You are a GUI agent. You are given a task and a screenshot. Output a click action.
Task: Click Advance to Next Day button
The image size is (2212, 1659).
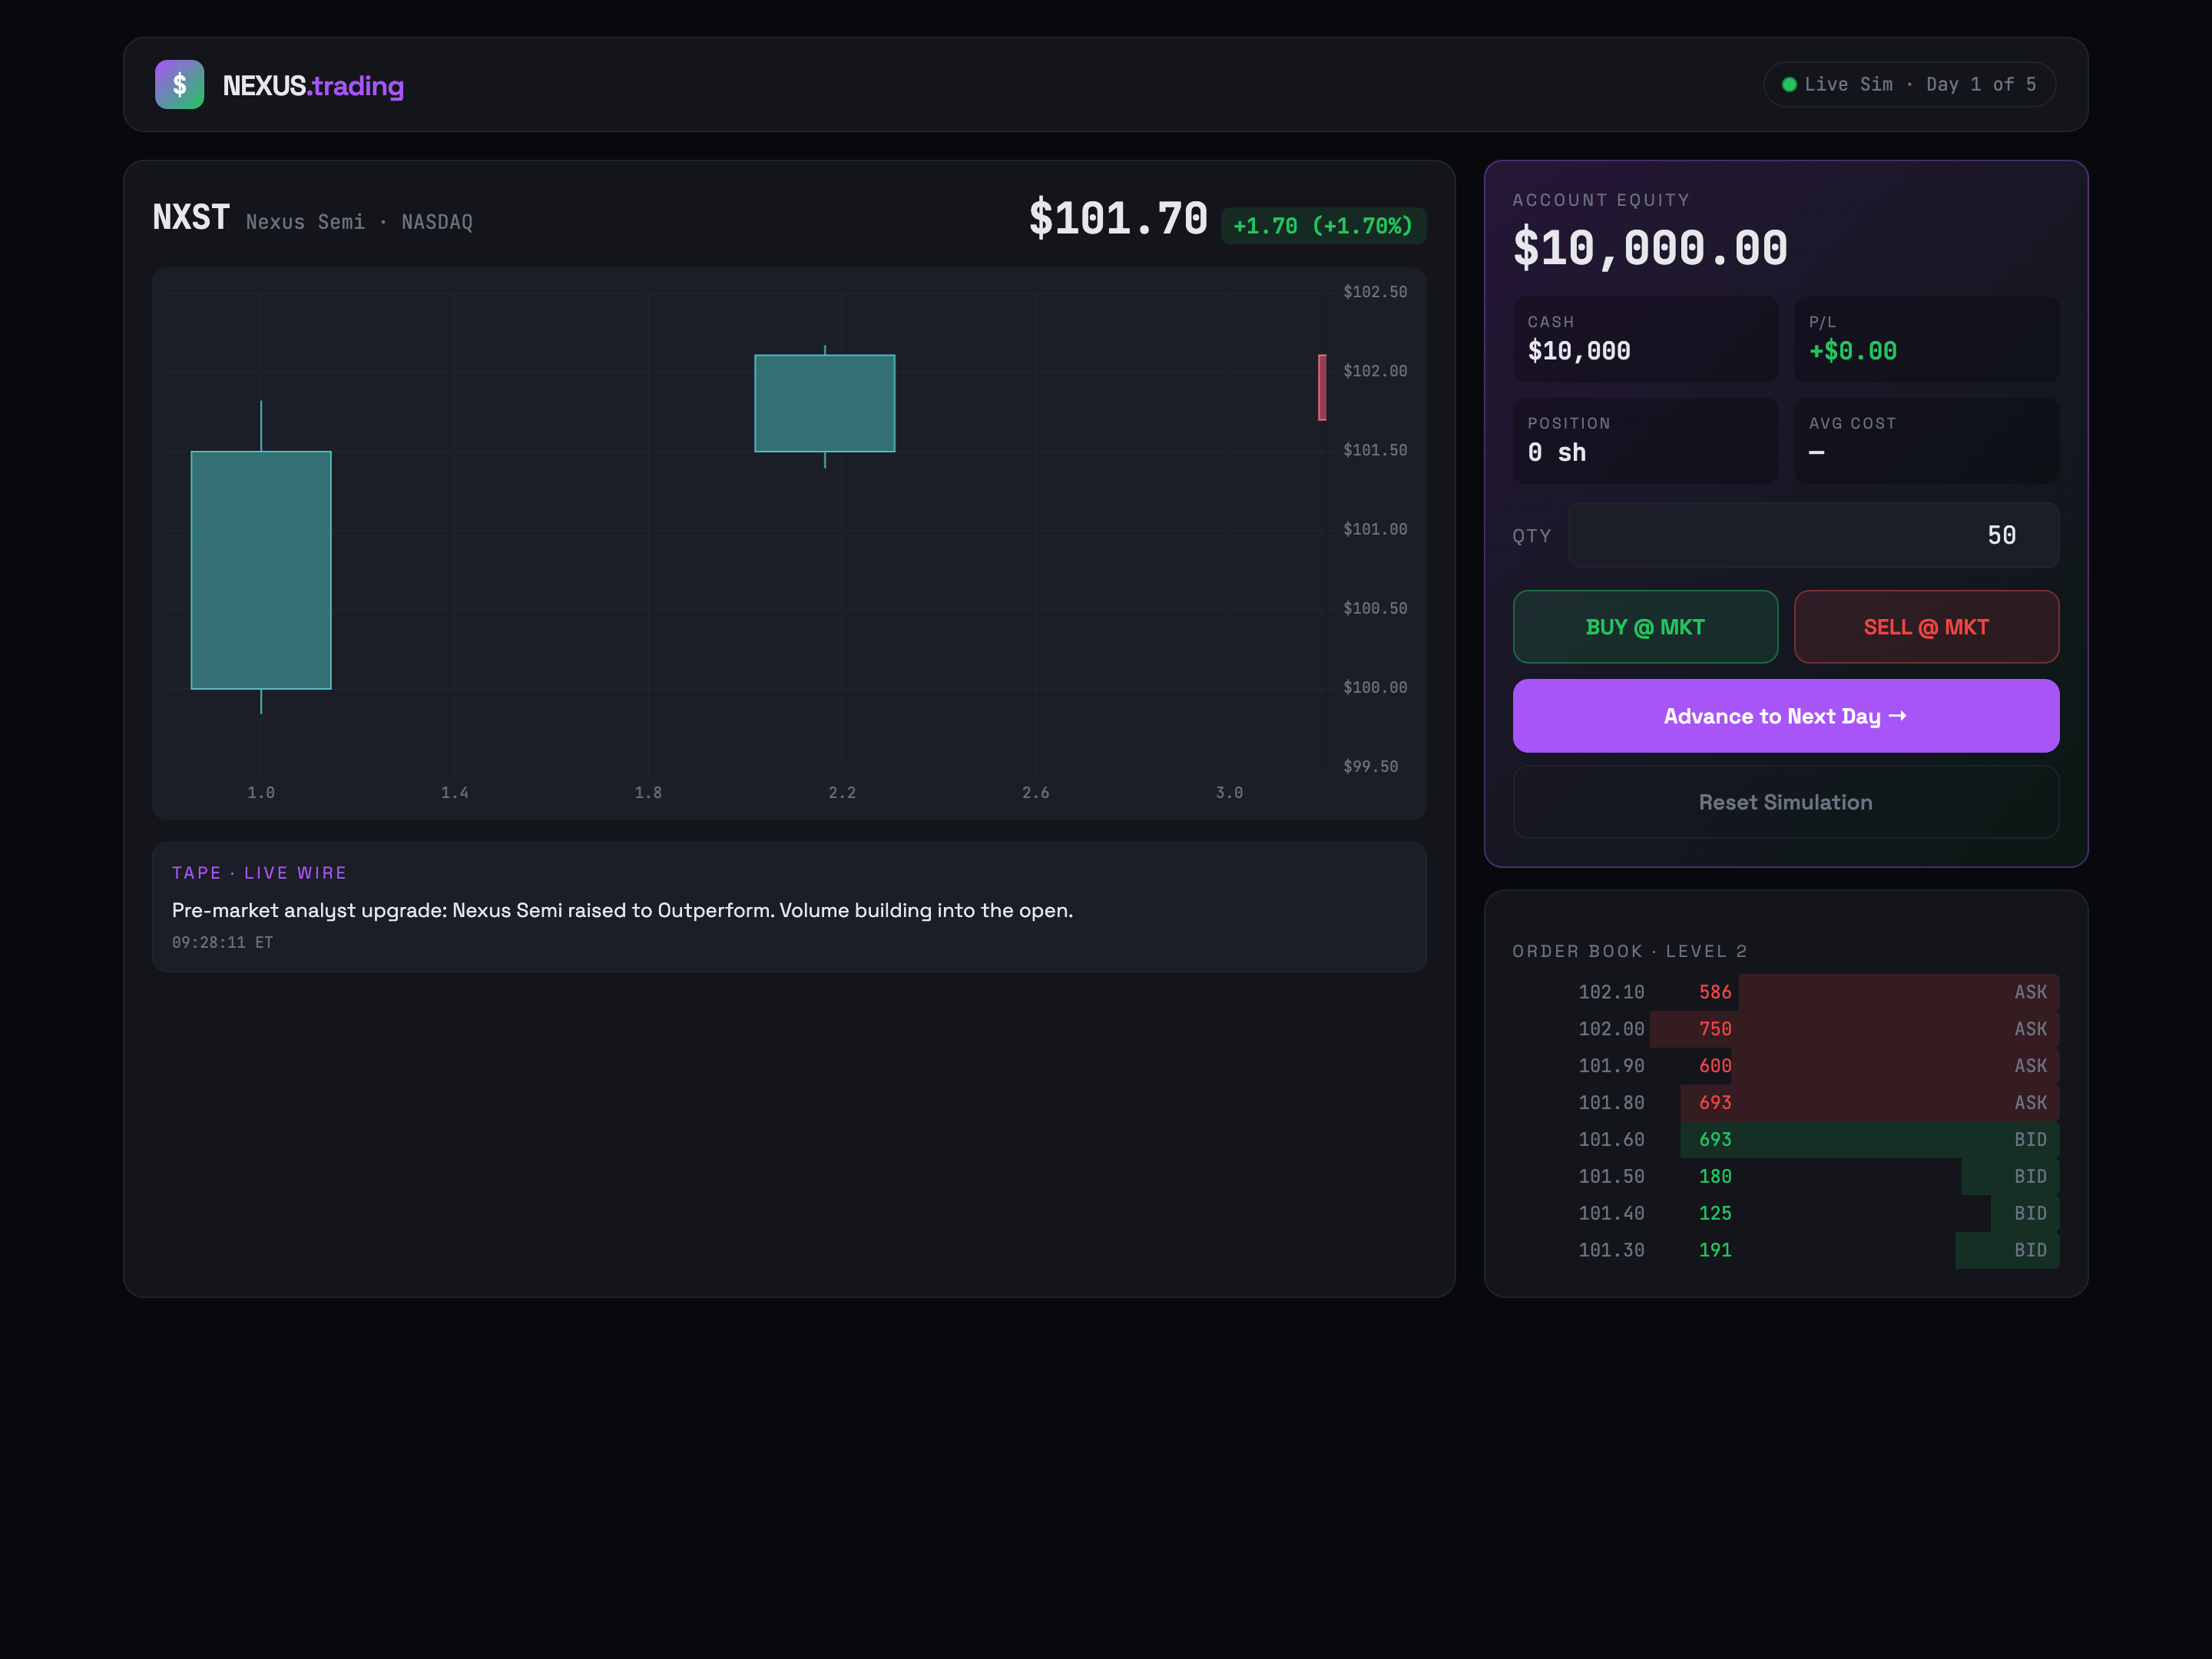click(x=1786, y=716)
